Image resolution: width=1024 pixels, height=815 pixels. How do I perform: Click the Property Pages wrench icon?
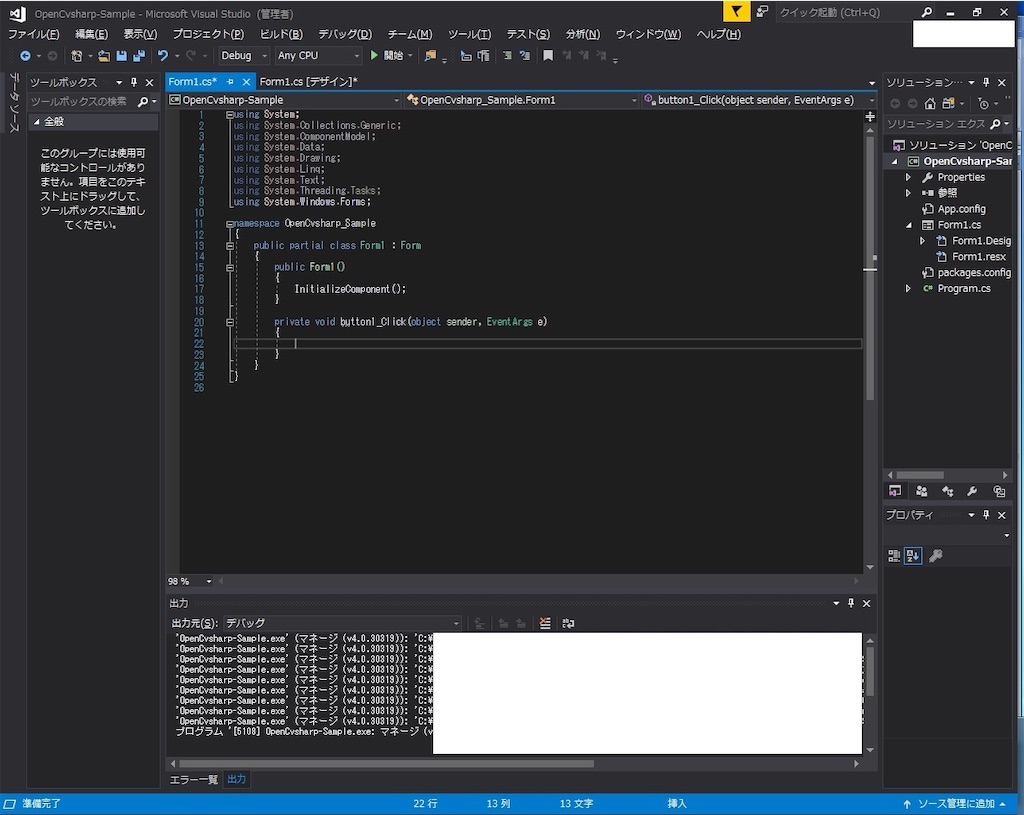tap(936, 556)
